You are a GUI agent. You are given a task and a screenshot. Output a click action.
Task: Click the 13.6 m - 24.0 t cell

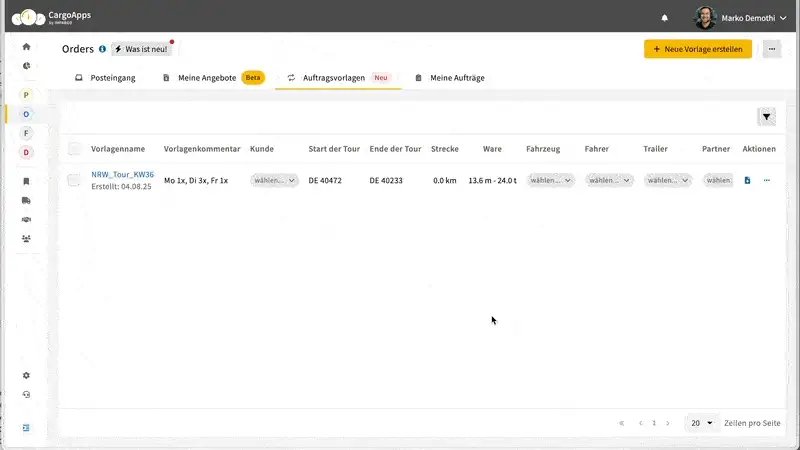click(x=492, y=180)
